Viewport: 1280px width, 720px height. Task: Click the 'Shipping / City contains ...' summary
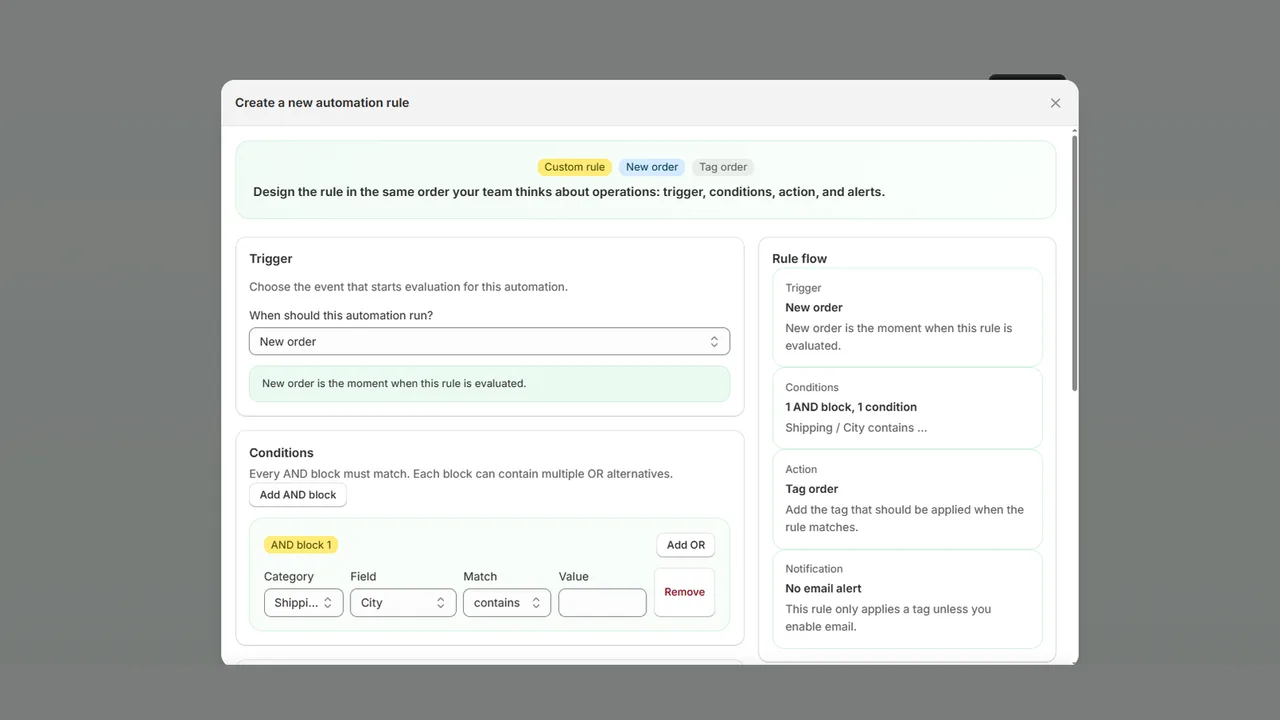click(x=856, y=428)
